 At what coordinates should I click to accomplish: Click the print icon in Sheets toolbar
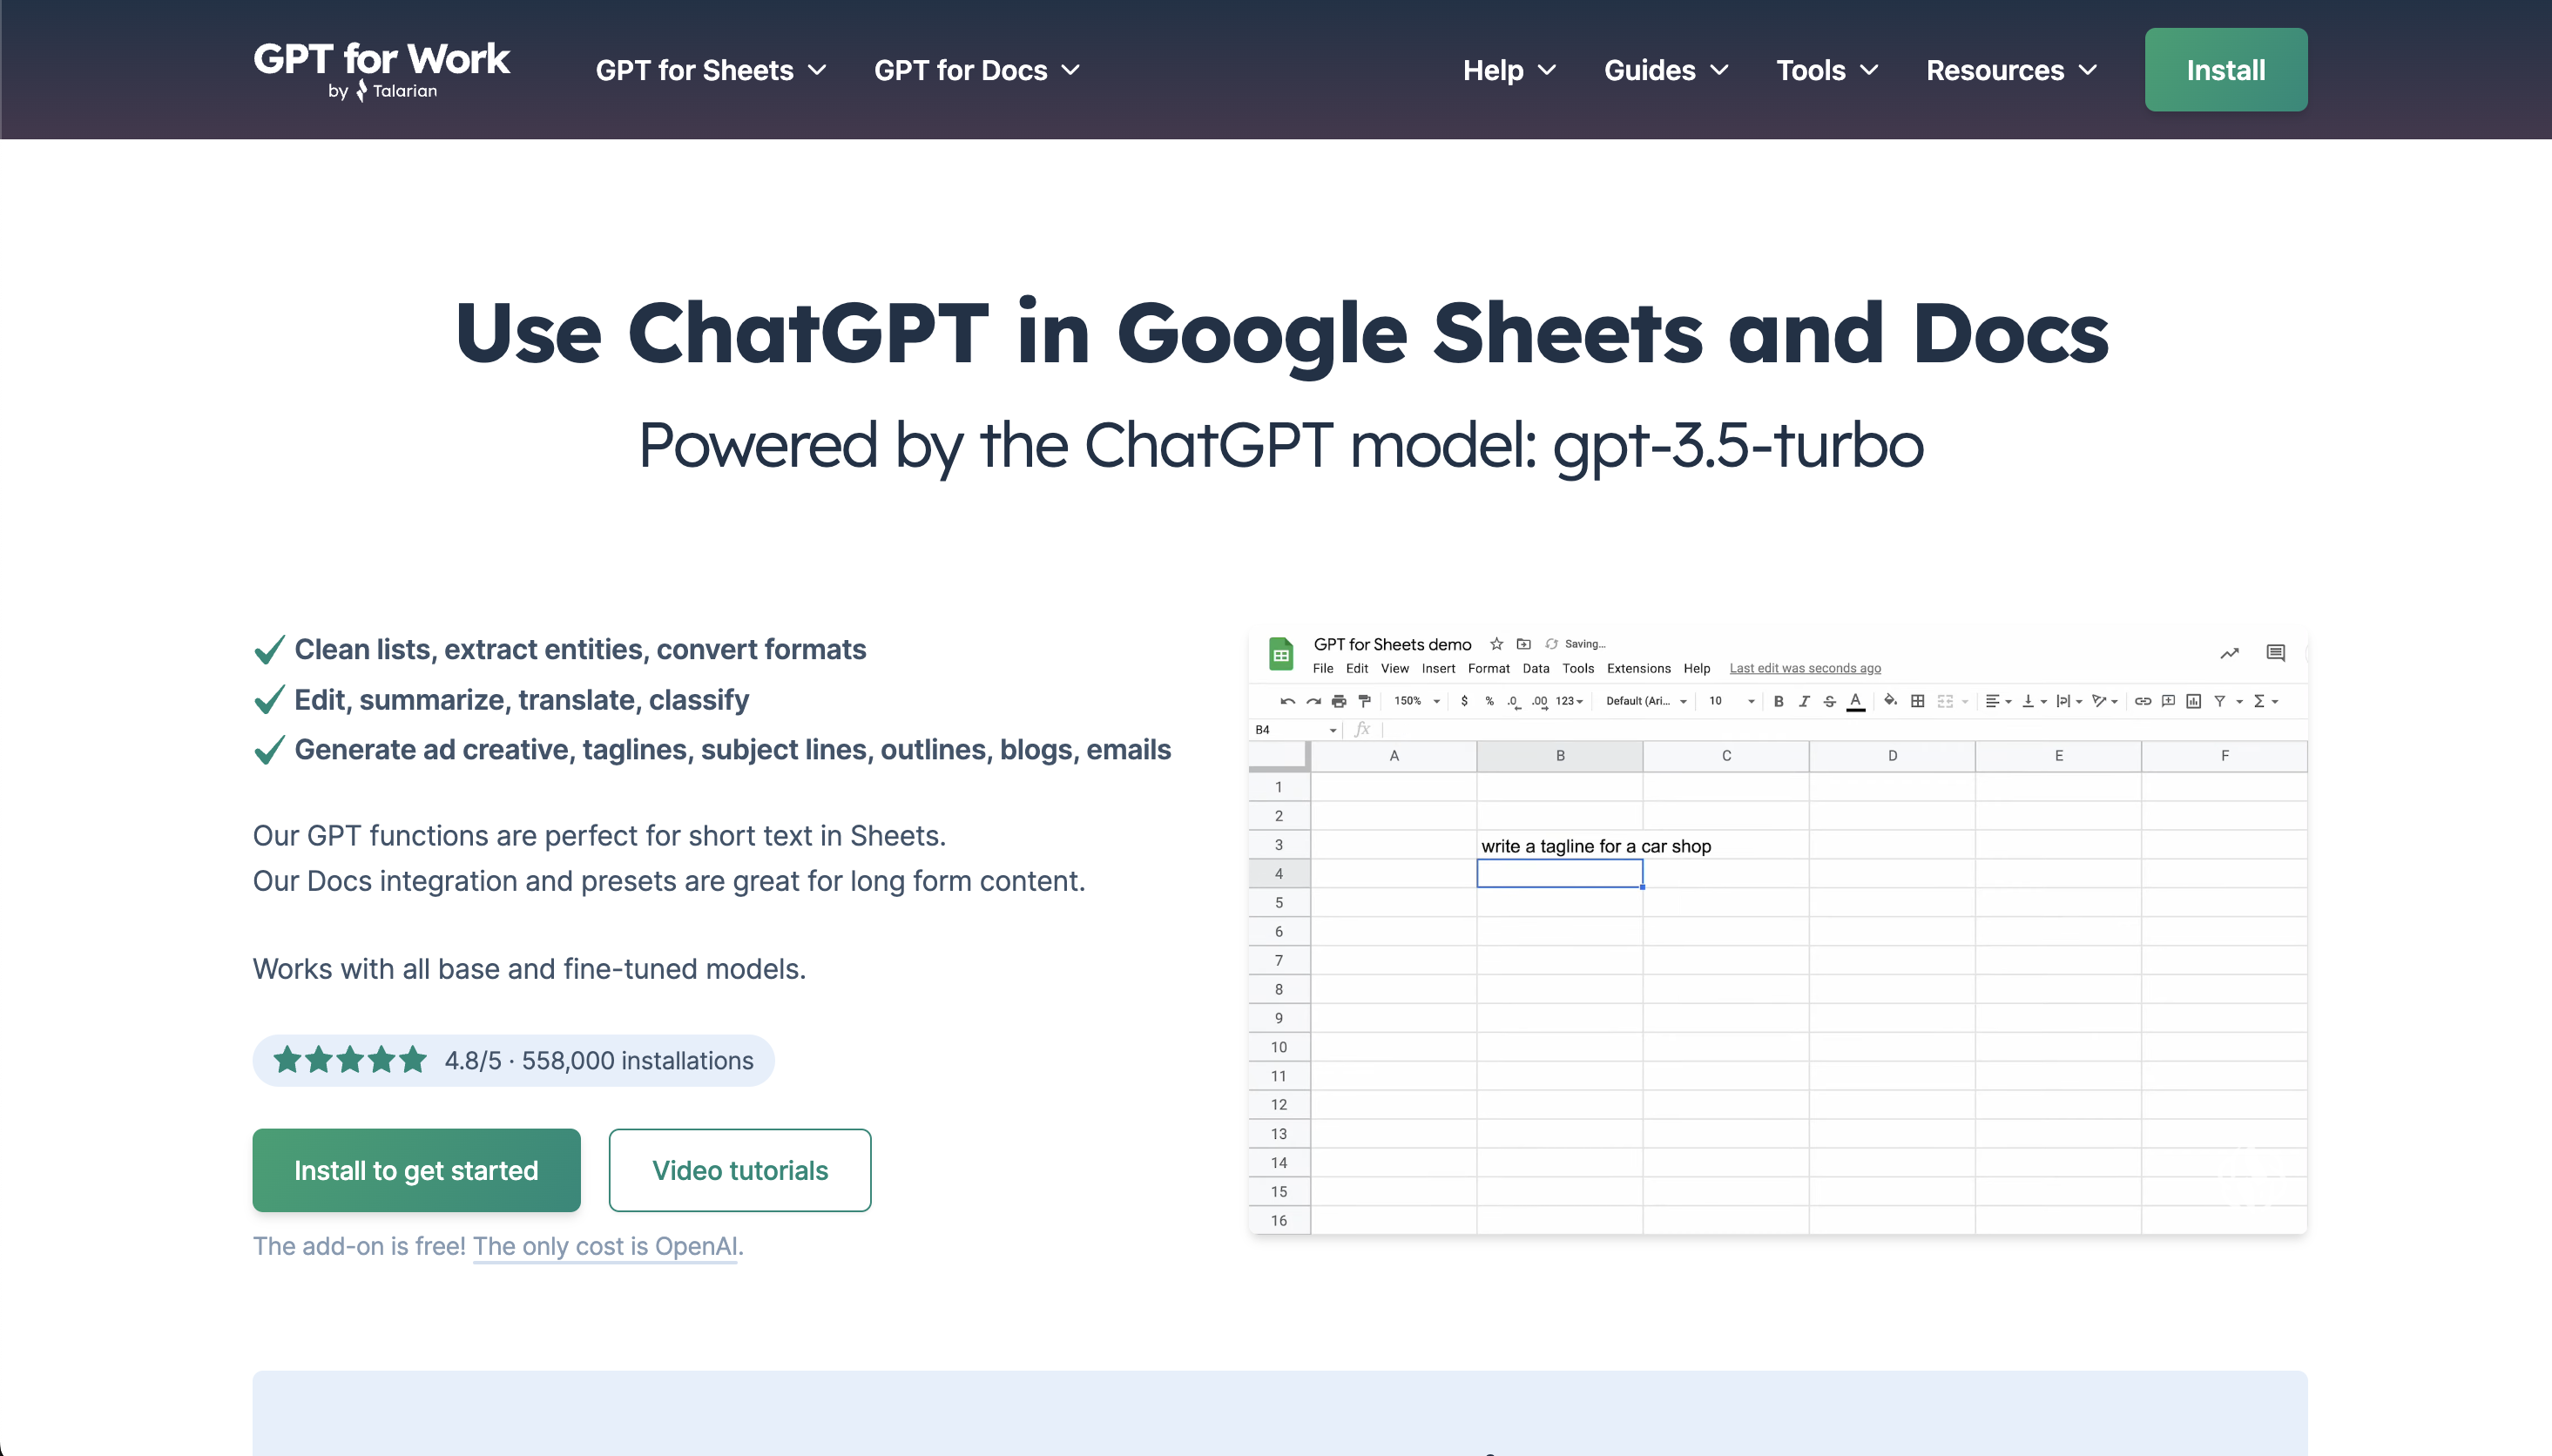point(1339,701)
